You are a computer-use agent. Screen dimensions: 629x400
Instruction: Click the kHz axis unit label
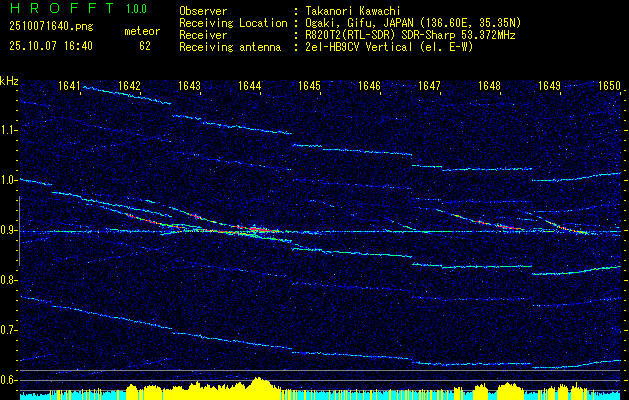(x=9, y=81)
